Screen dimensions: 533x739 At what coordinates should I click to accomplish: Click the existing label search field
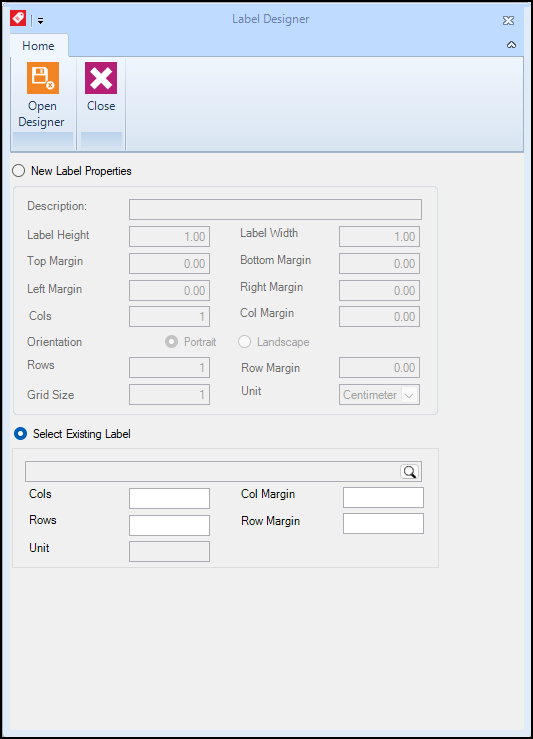coord(212,471)
